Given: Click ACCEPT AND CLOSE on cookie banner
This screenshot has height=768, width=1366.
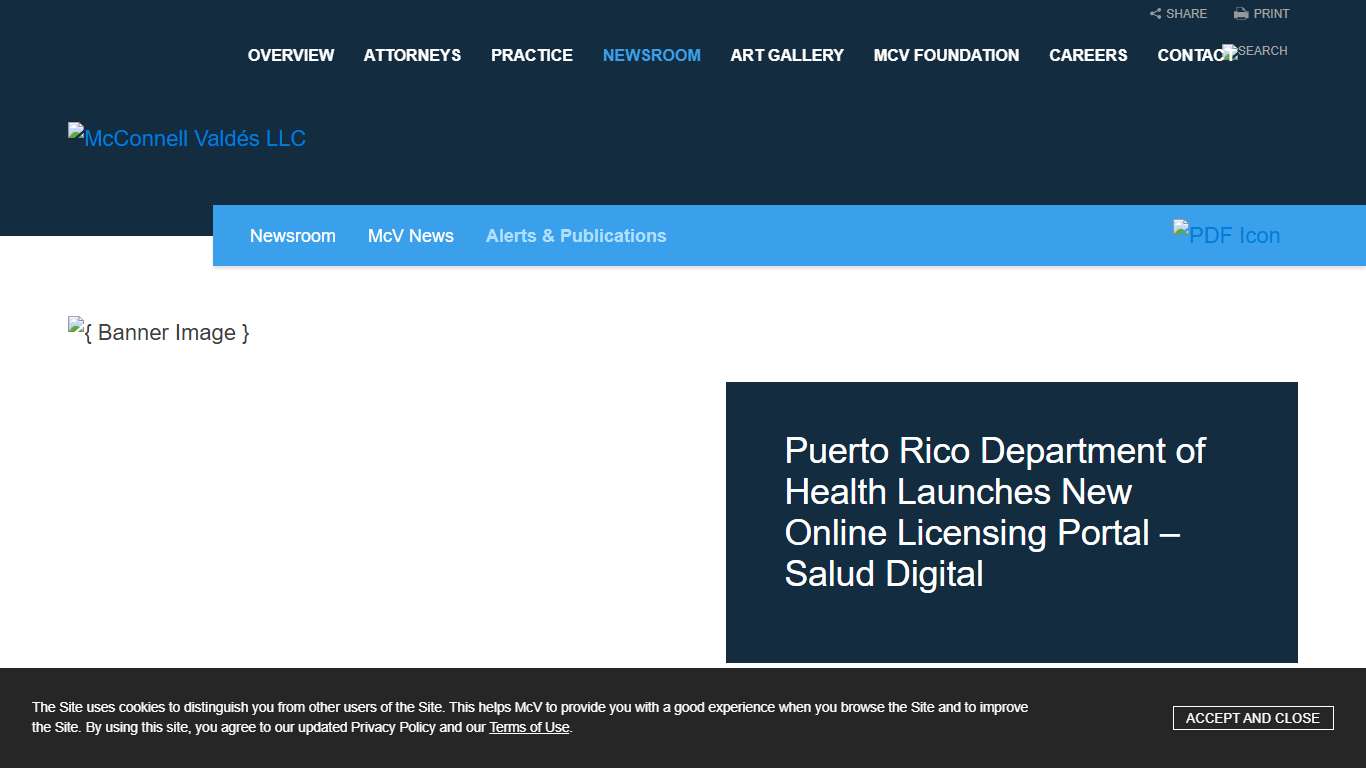Looking at the screenshot, I should [x=1253, y=717].
